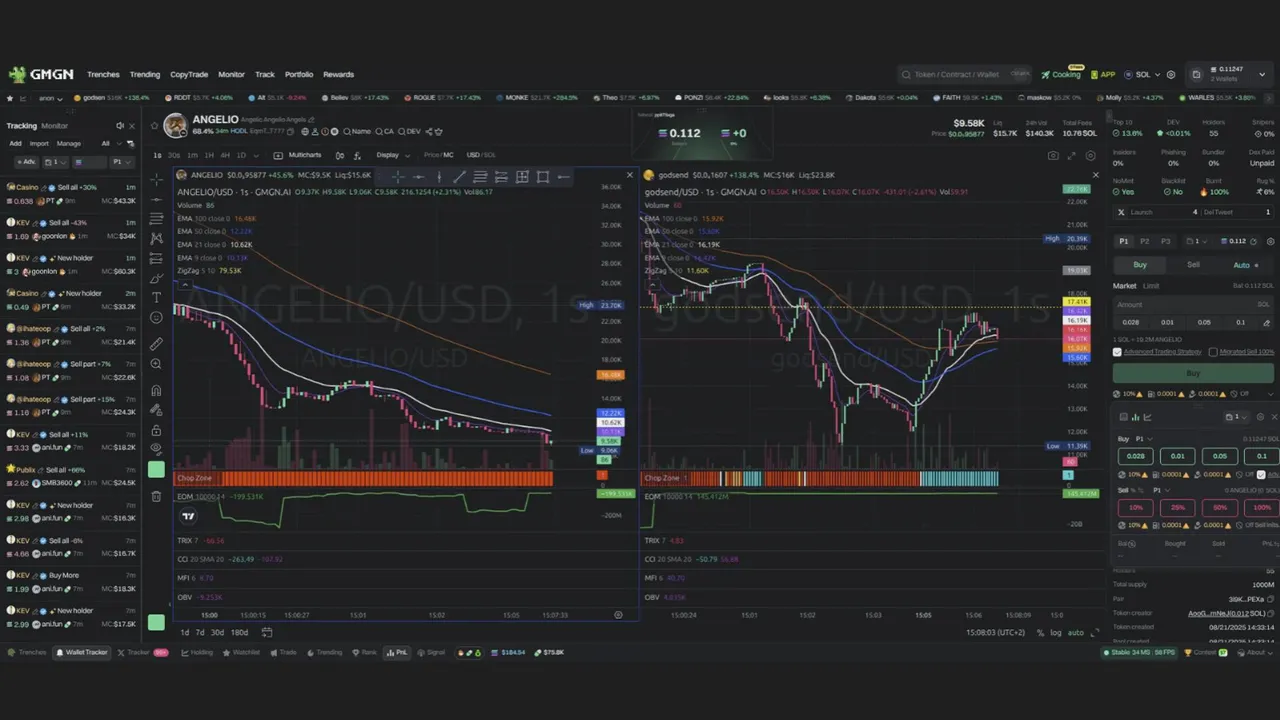
Task: Click the X Launch icon
Action: (x=1121, y=212)
